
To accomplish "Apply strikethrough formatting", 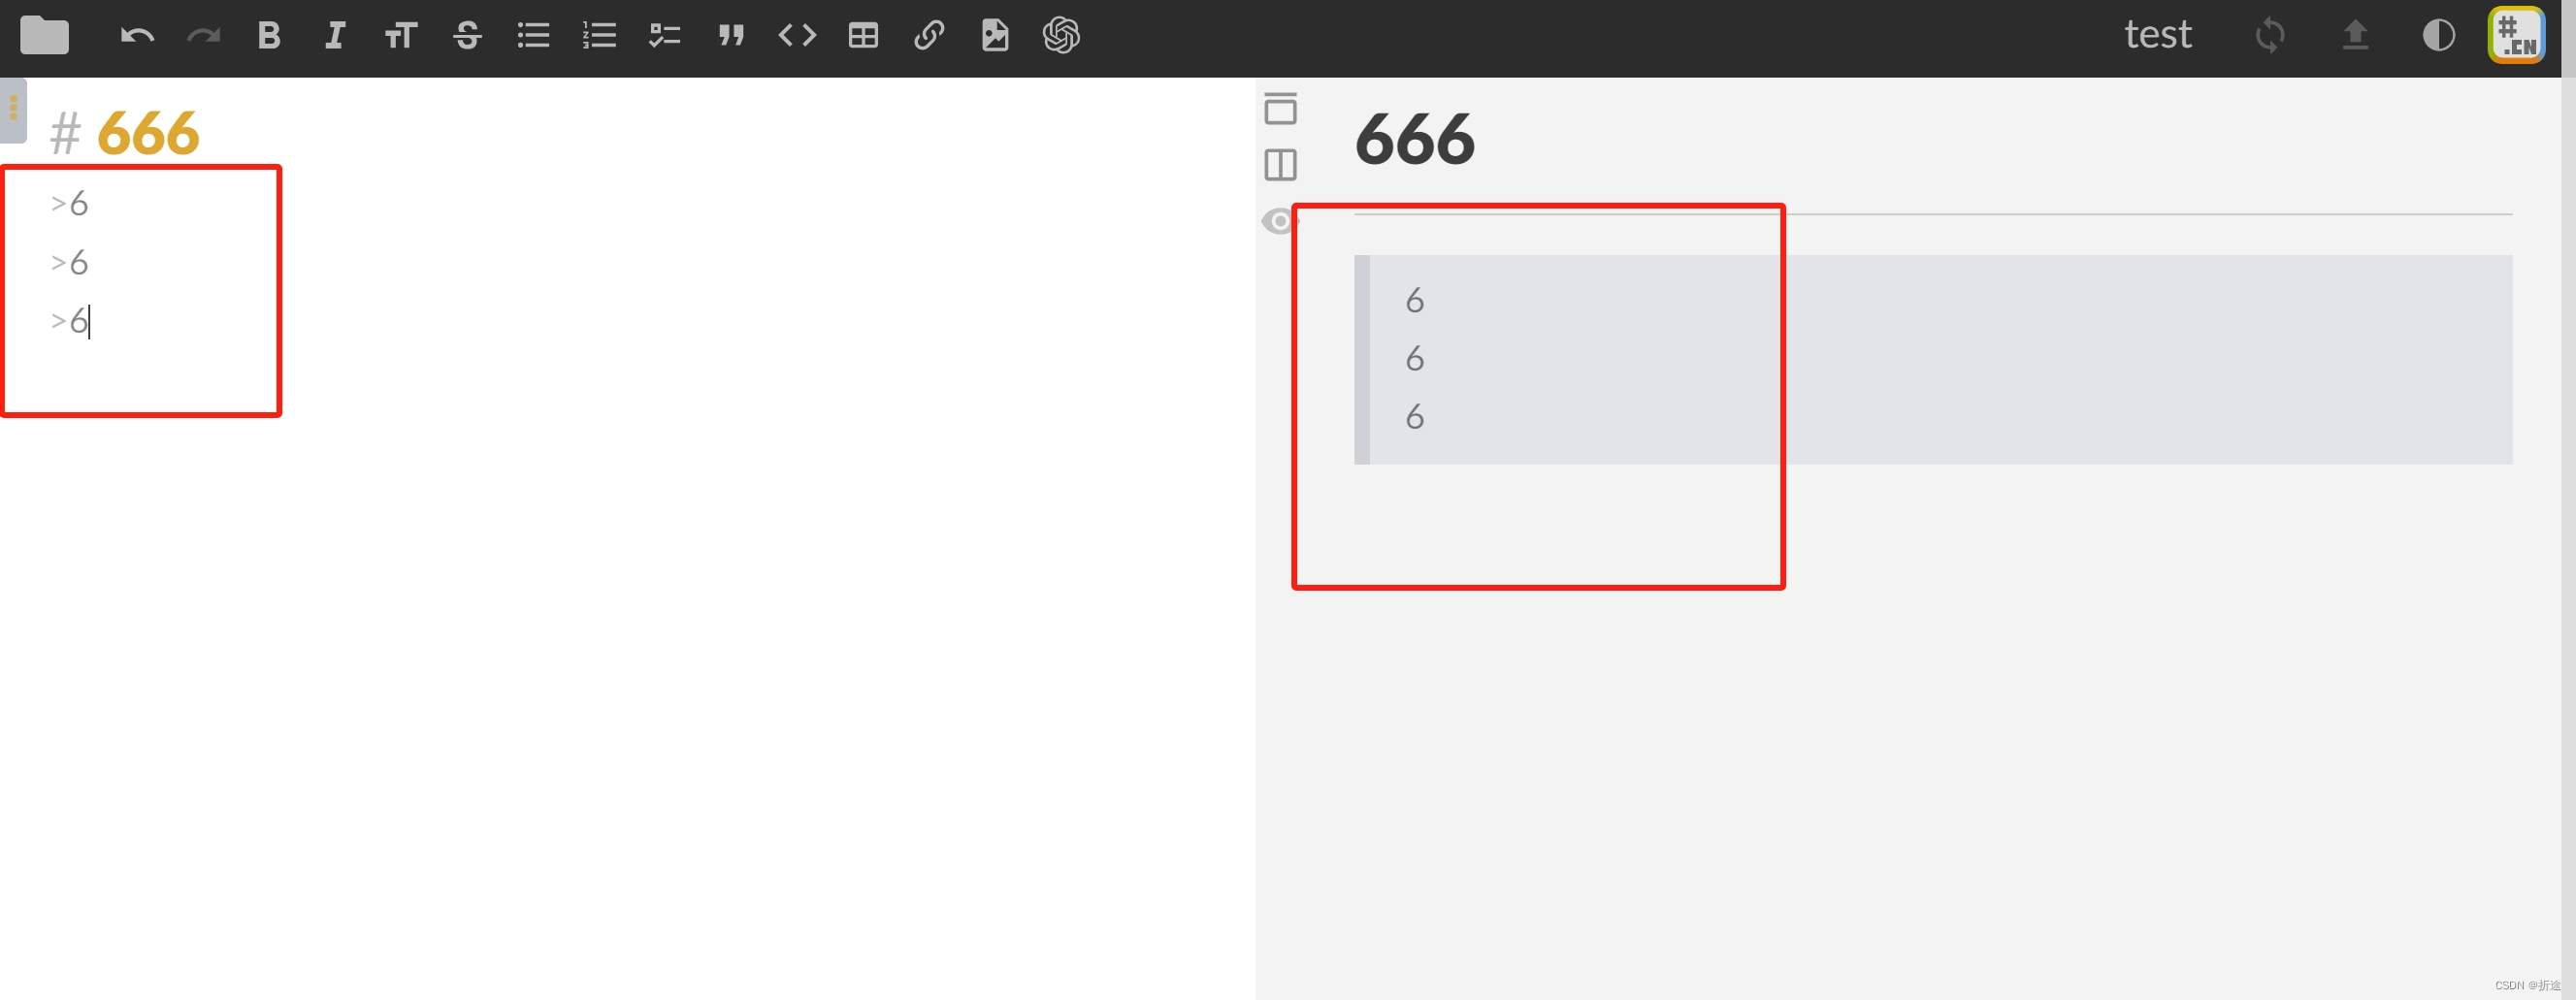I will [467, 36].
